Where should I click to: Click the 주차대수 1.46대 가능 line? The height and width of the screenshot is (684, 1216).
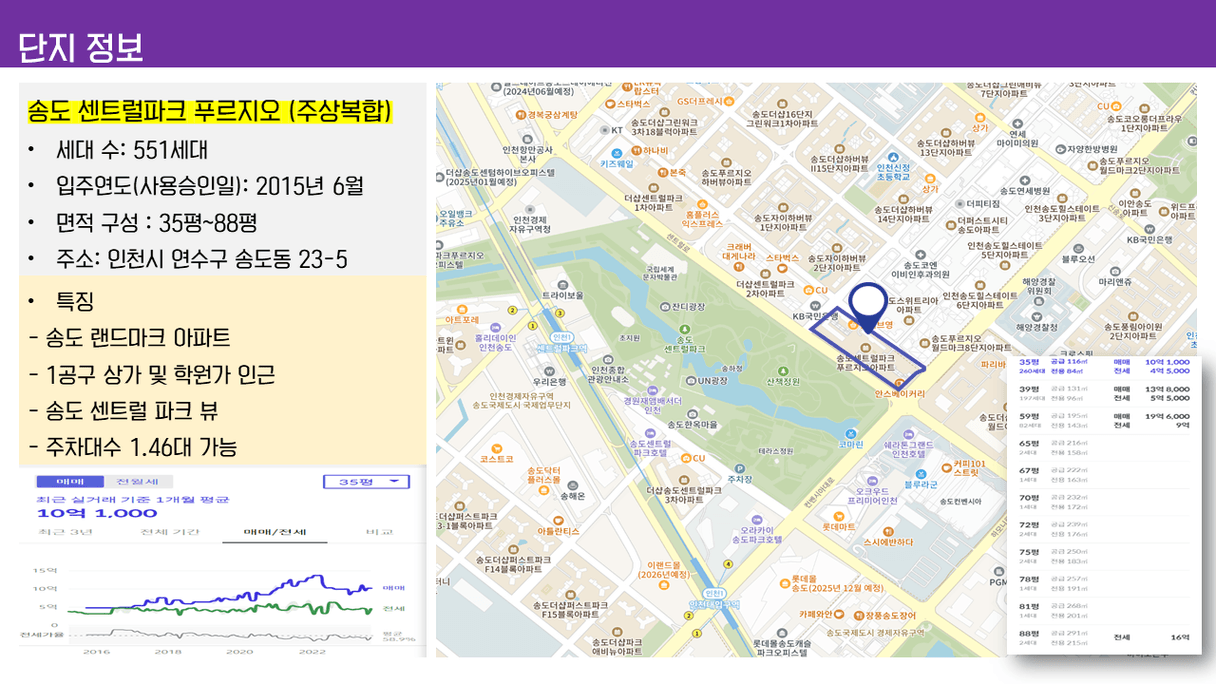pos(134,446)
